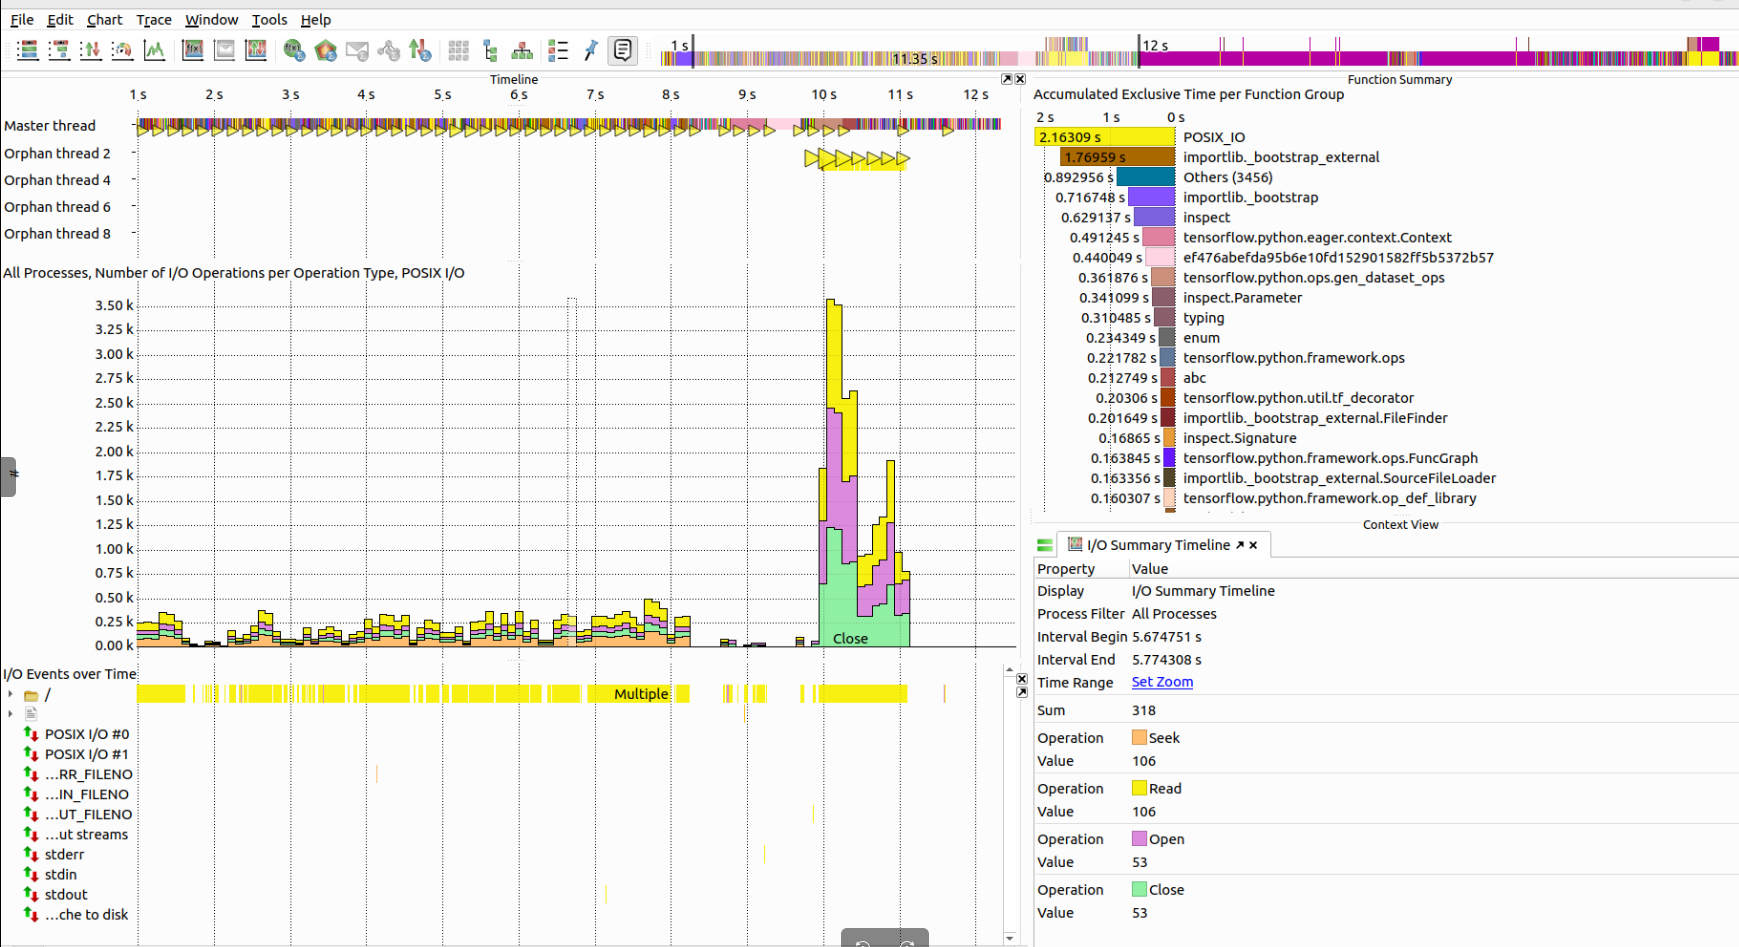This screenshot has height=947, width=1739.
Task: Click the POSIX_IO bar in Function Summary
Action: click(x=1105, y=137)
